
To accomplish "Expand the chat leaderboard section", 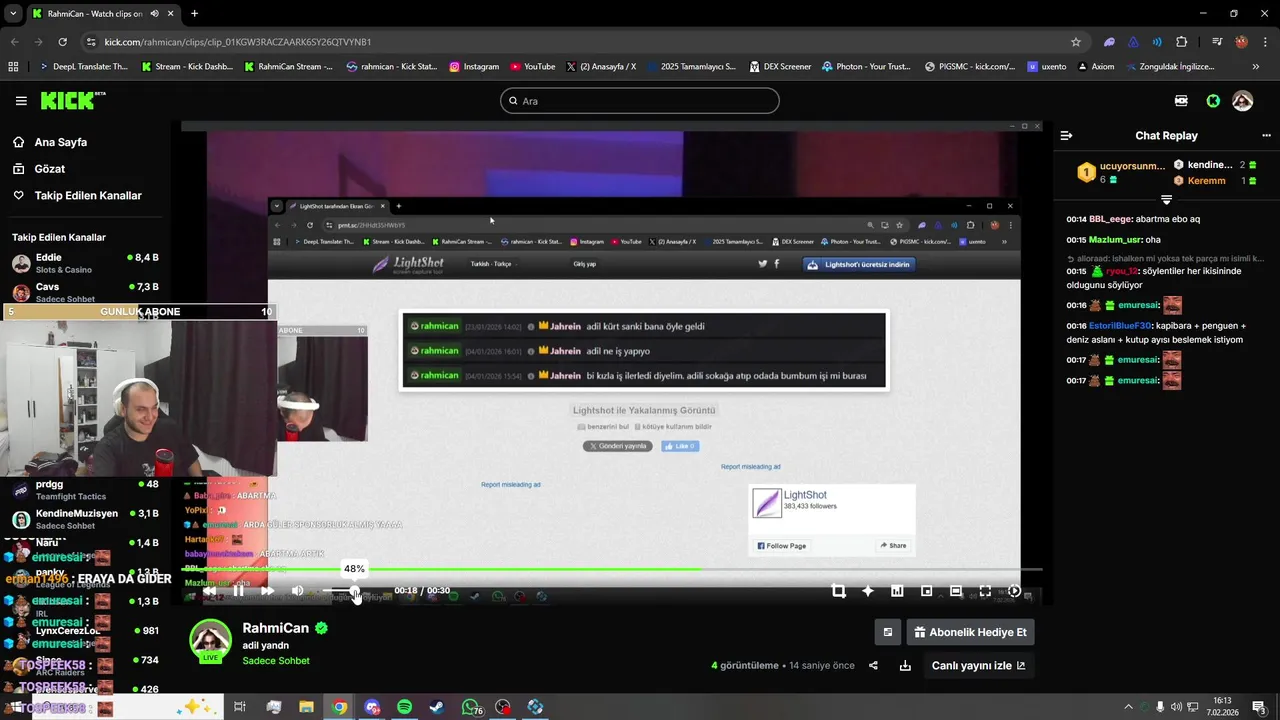I will click(1166, 199).
